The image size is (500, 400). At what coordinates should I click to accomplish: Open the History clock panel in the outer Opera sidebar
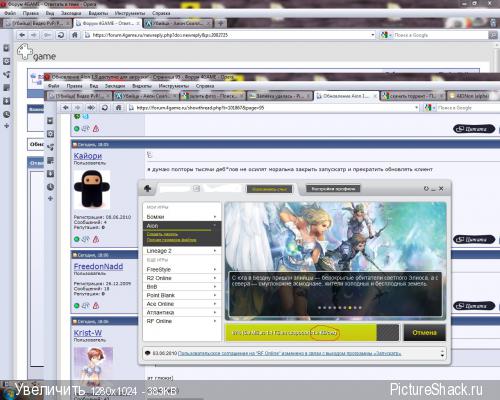(x=6, y=114)
